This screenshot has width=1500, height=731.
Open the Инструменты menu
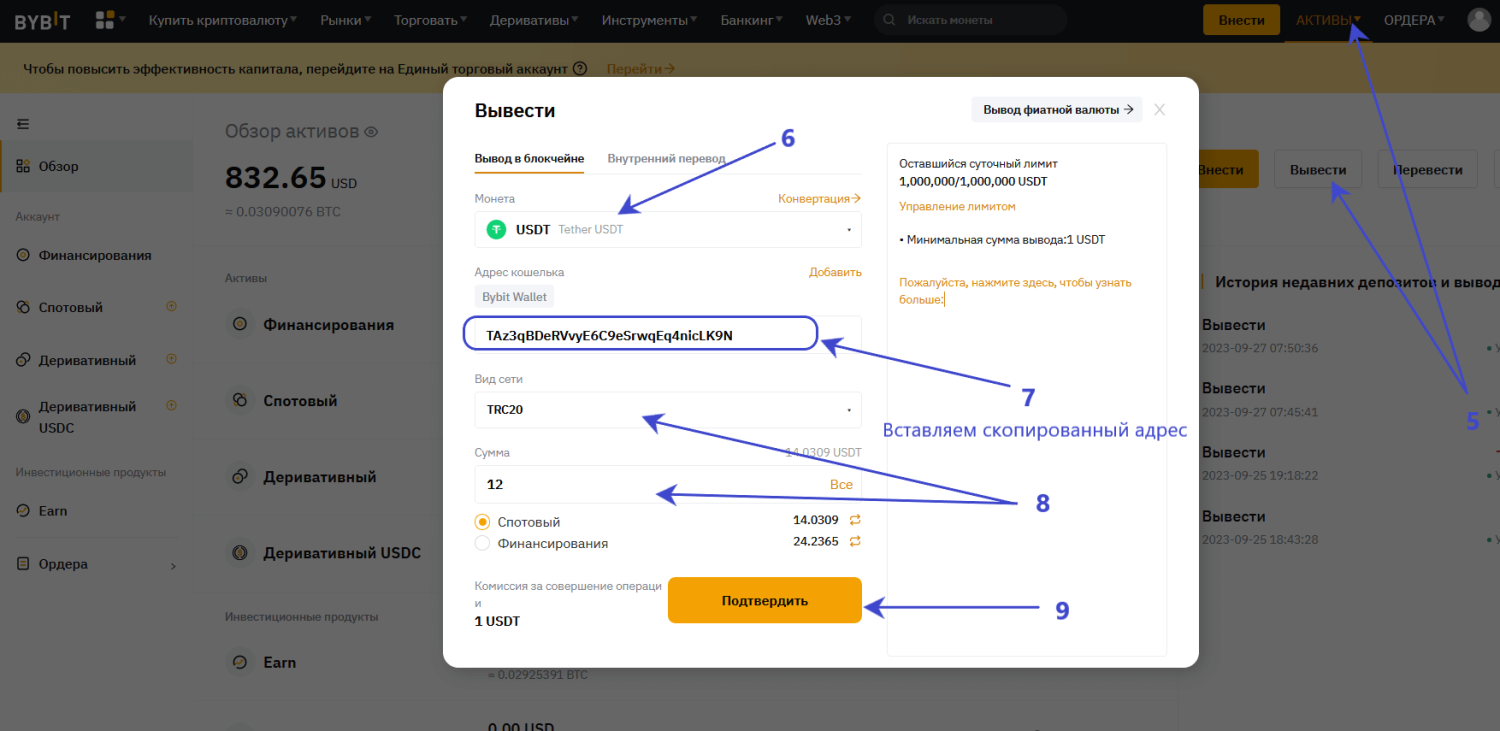click(x=651, y=20)
